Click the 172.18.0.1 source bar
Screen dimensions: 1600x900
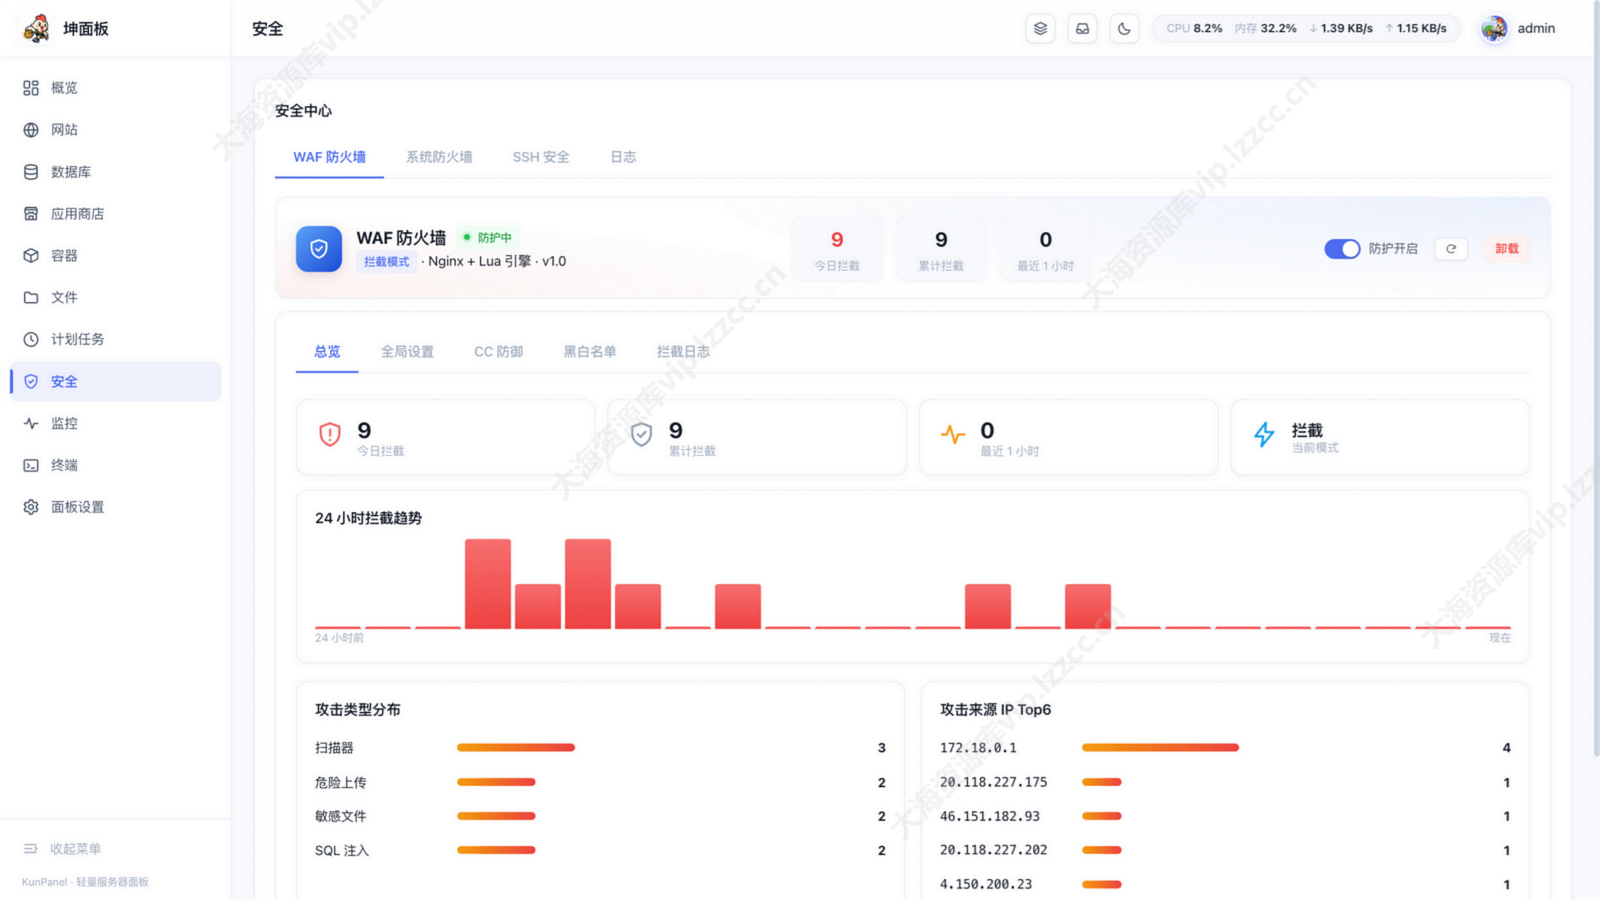[x=1160, y=748]
